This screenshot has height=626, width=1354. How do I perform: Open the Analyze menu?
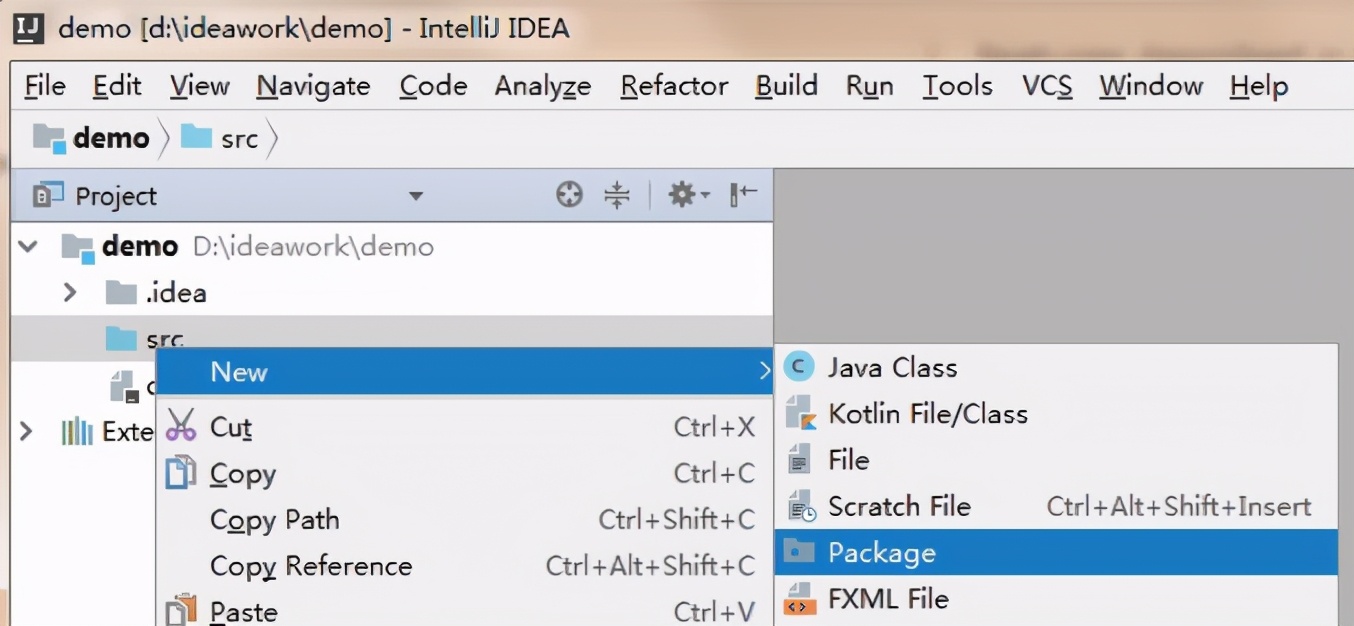tap(543, 87)
